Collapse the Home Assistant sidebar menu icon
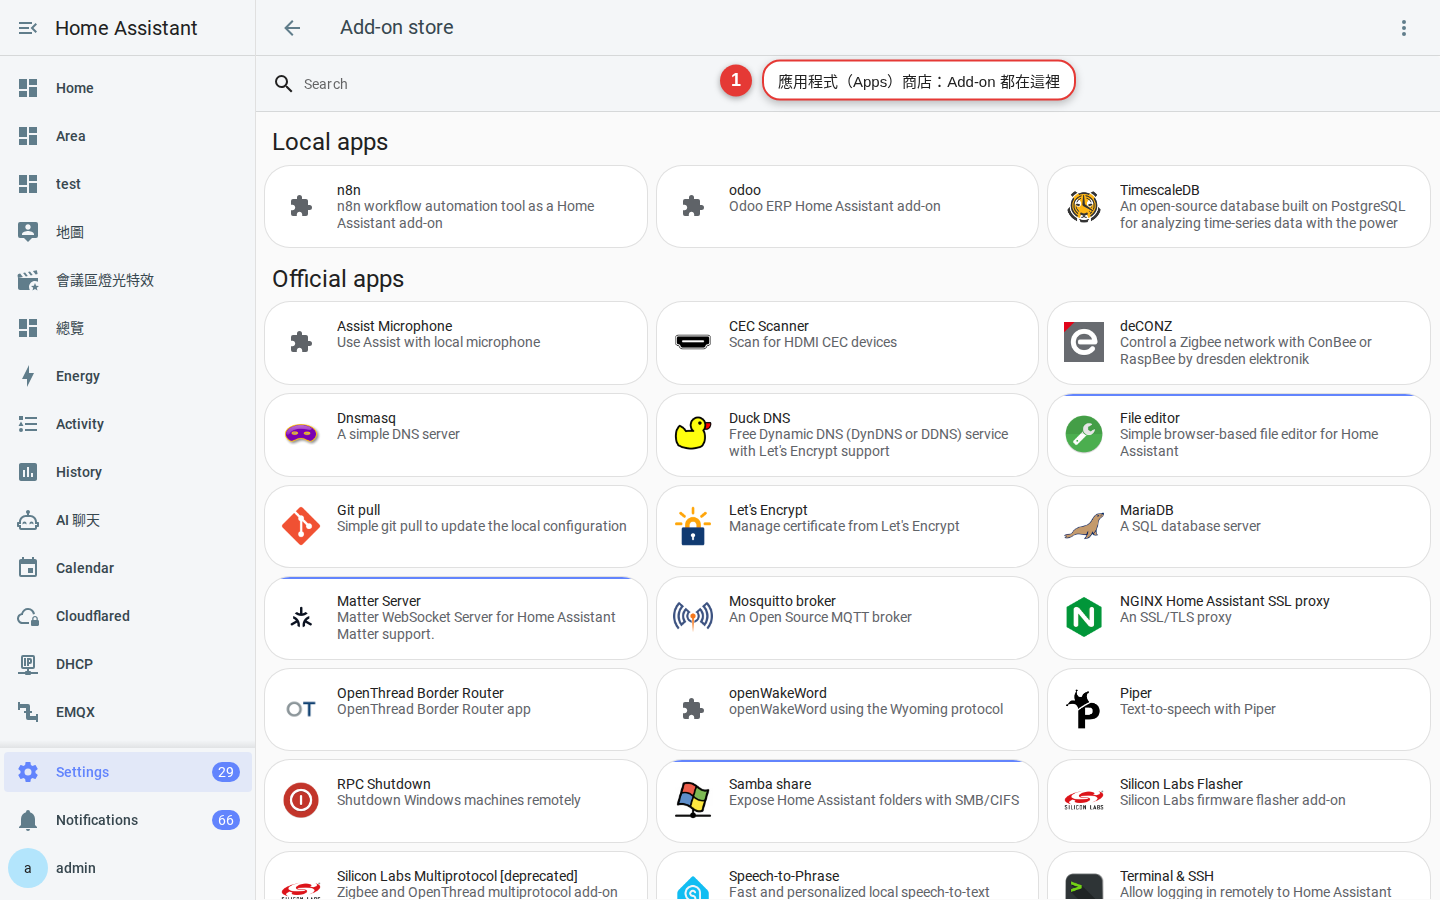Screen dimensions: 1440x900 click(28, 28)
